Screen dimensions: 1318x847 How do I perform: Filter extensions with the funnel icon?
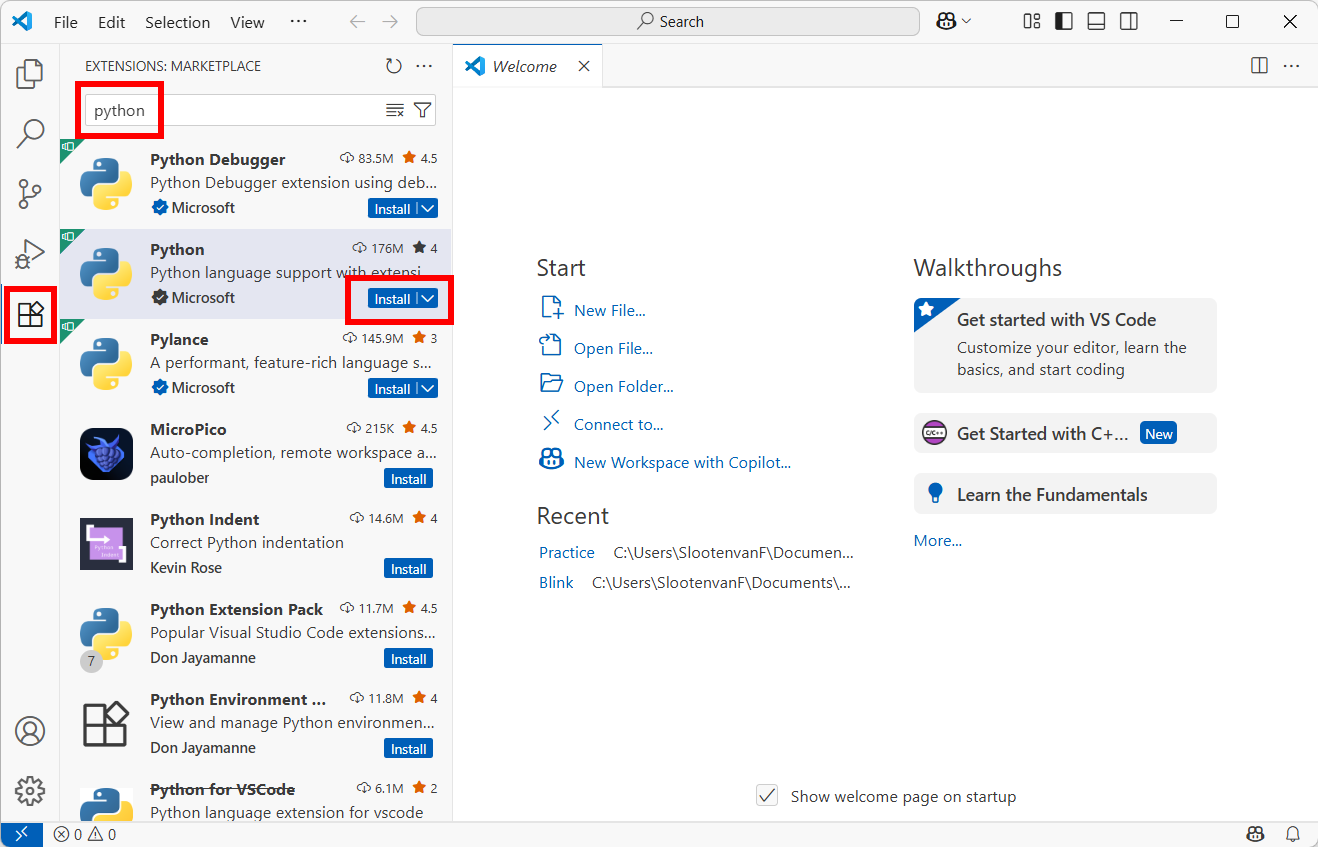click(x=423, y=110)
